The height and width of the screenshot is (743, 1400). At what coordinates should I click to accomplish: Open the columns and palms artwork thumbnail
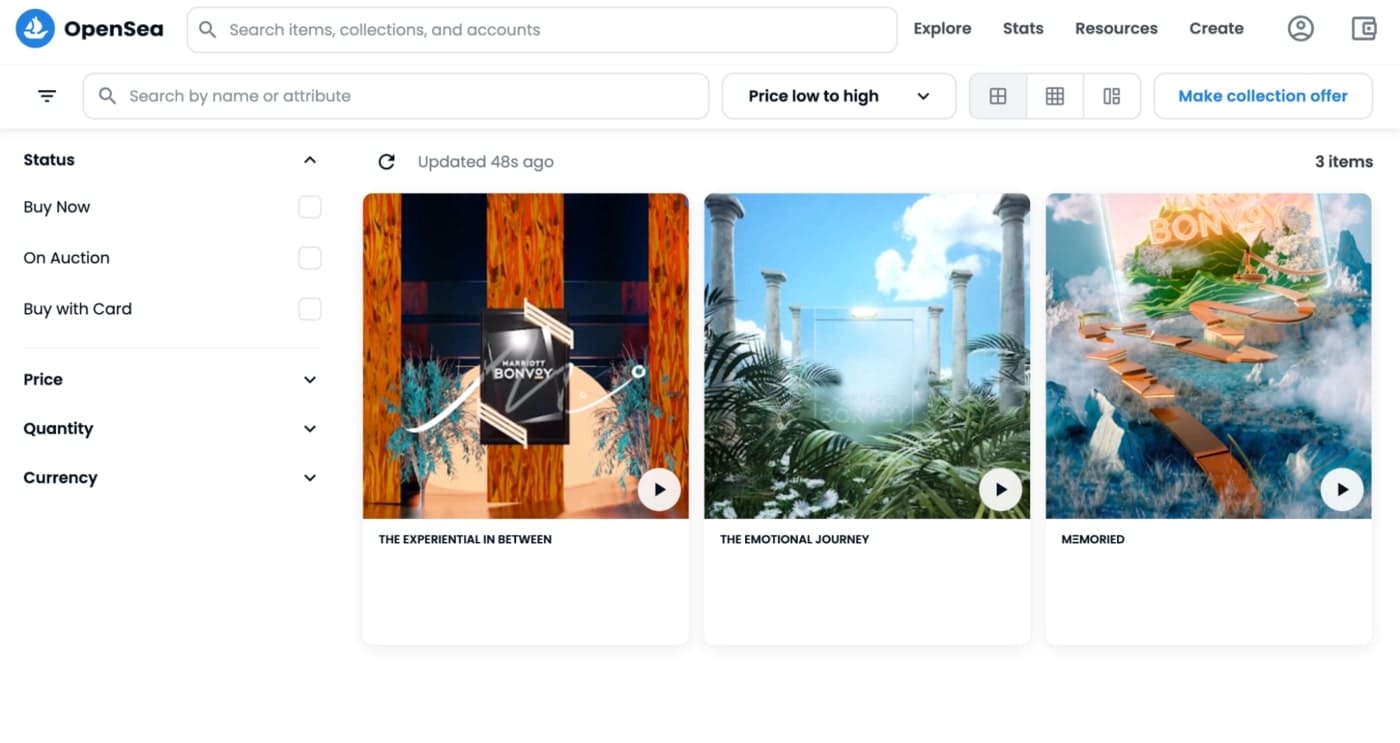[x=867, y=356]
